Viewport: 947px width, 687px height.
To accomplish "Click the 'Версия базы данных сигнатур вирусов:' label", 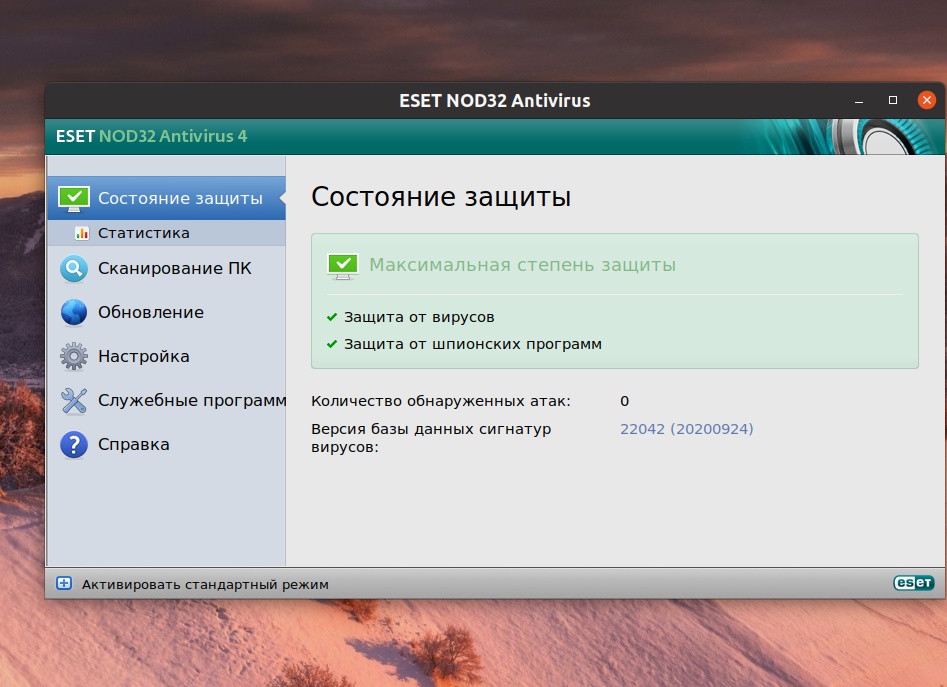I will coord(431,438).
